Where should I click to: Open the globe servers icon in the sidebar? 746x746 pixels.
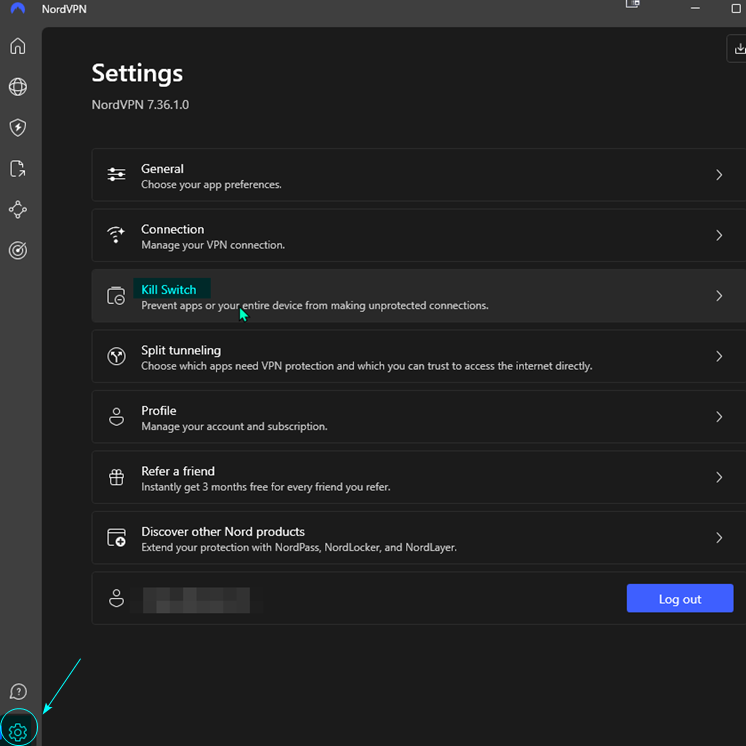18,87
